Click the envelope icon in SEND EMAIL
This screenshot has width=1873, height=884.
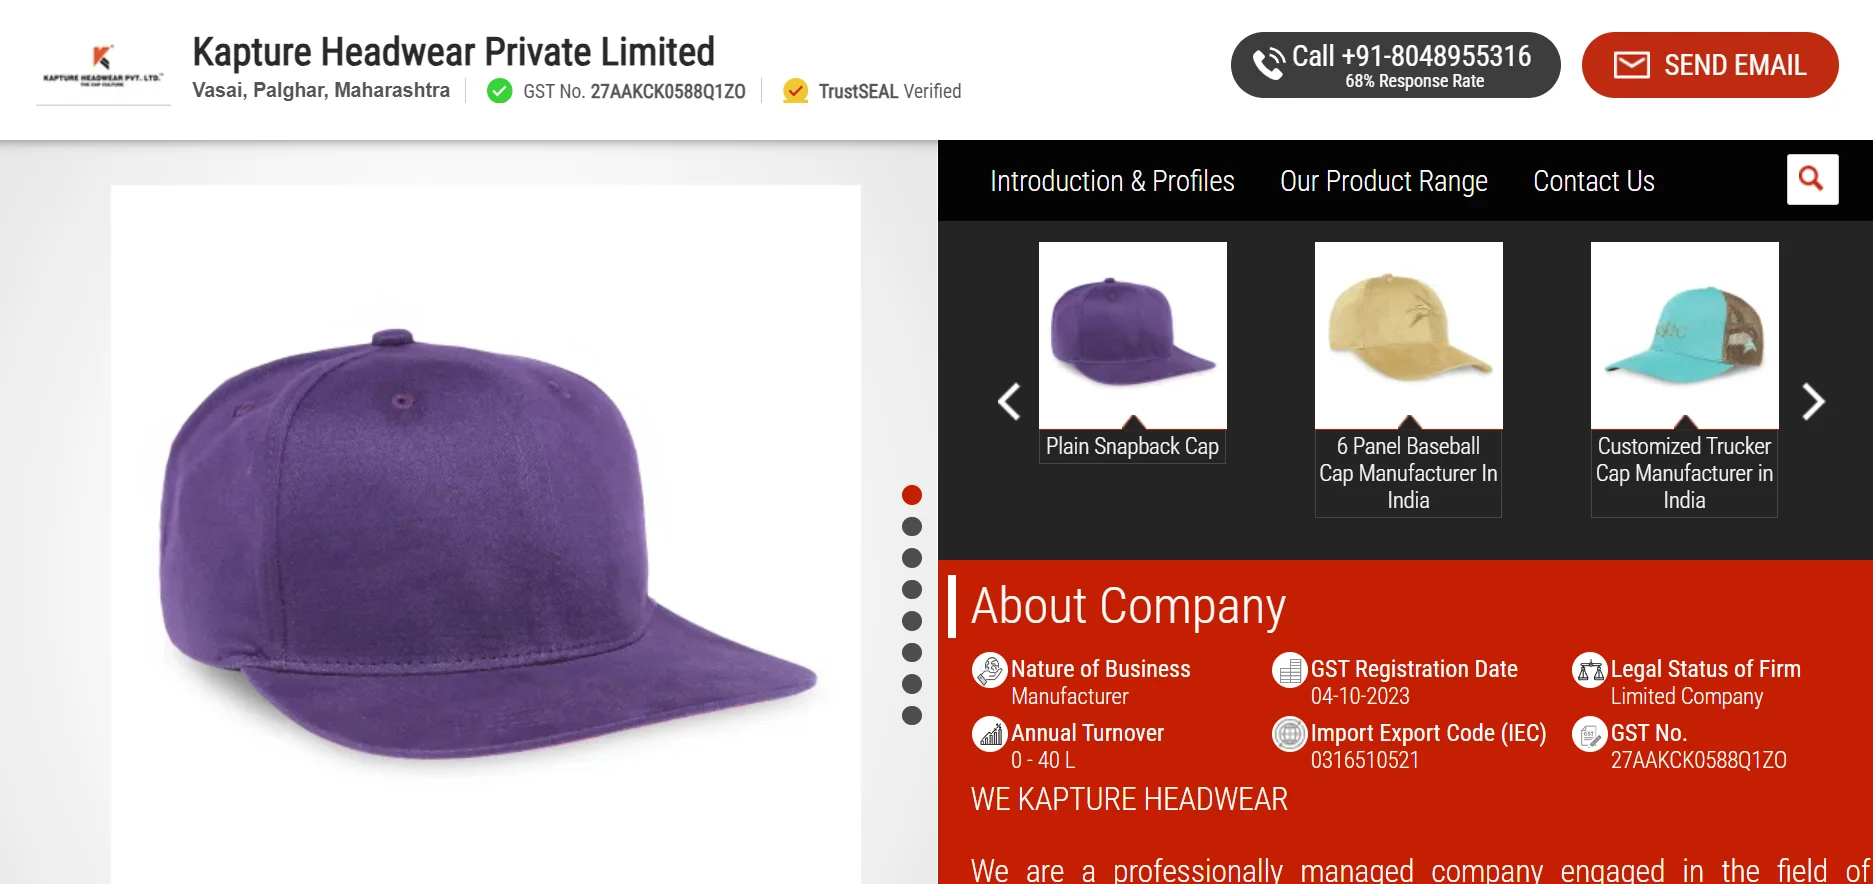click(x=1631, y=64)
